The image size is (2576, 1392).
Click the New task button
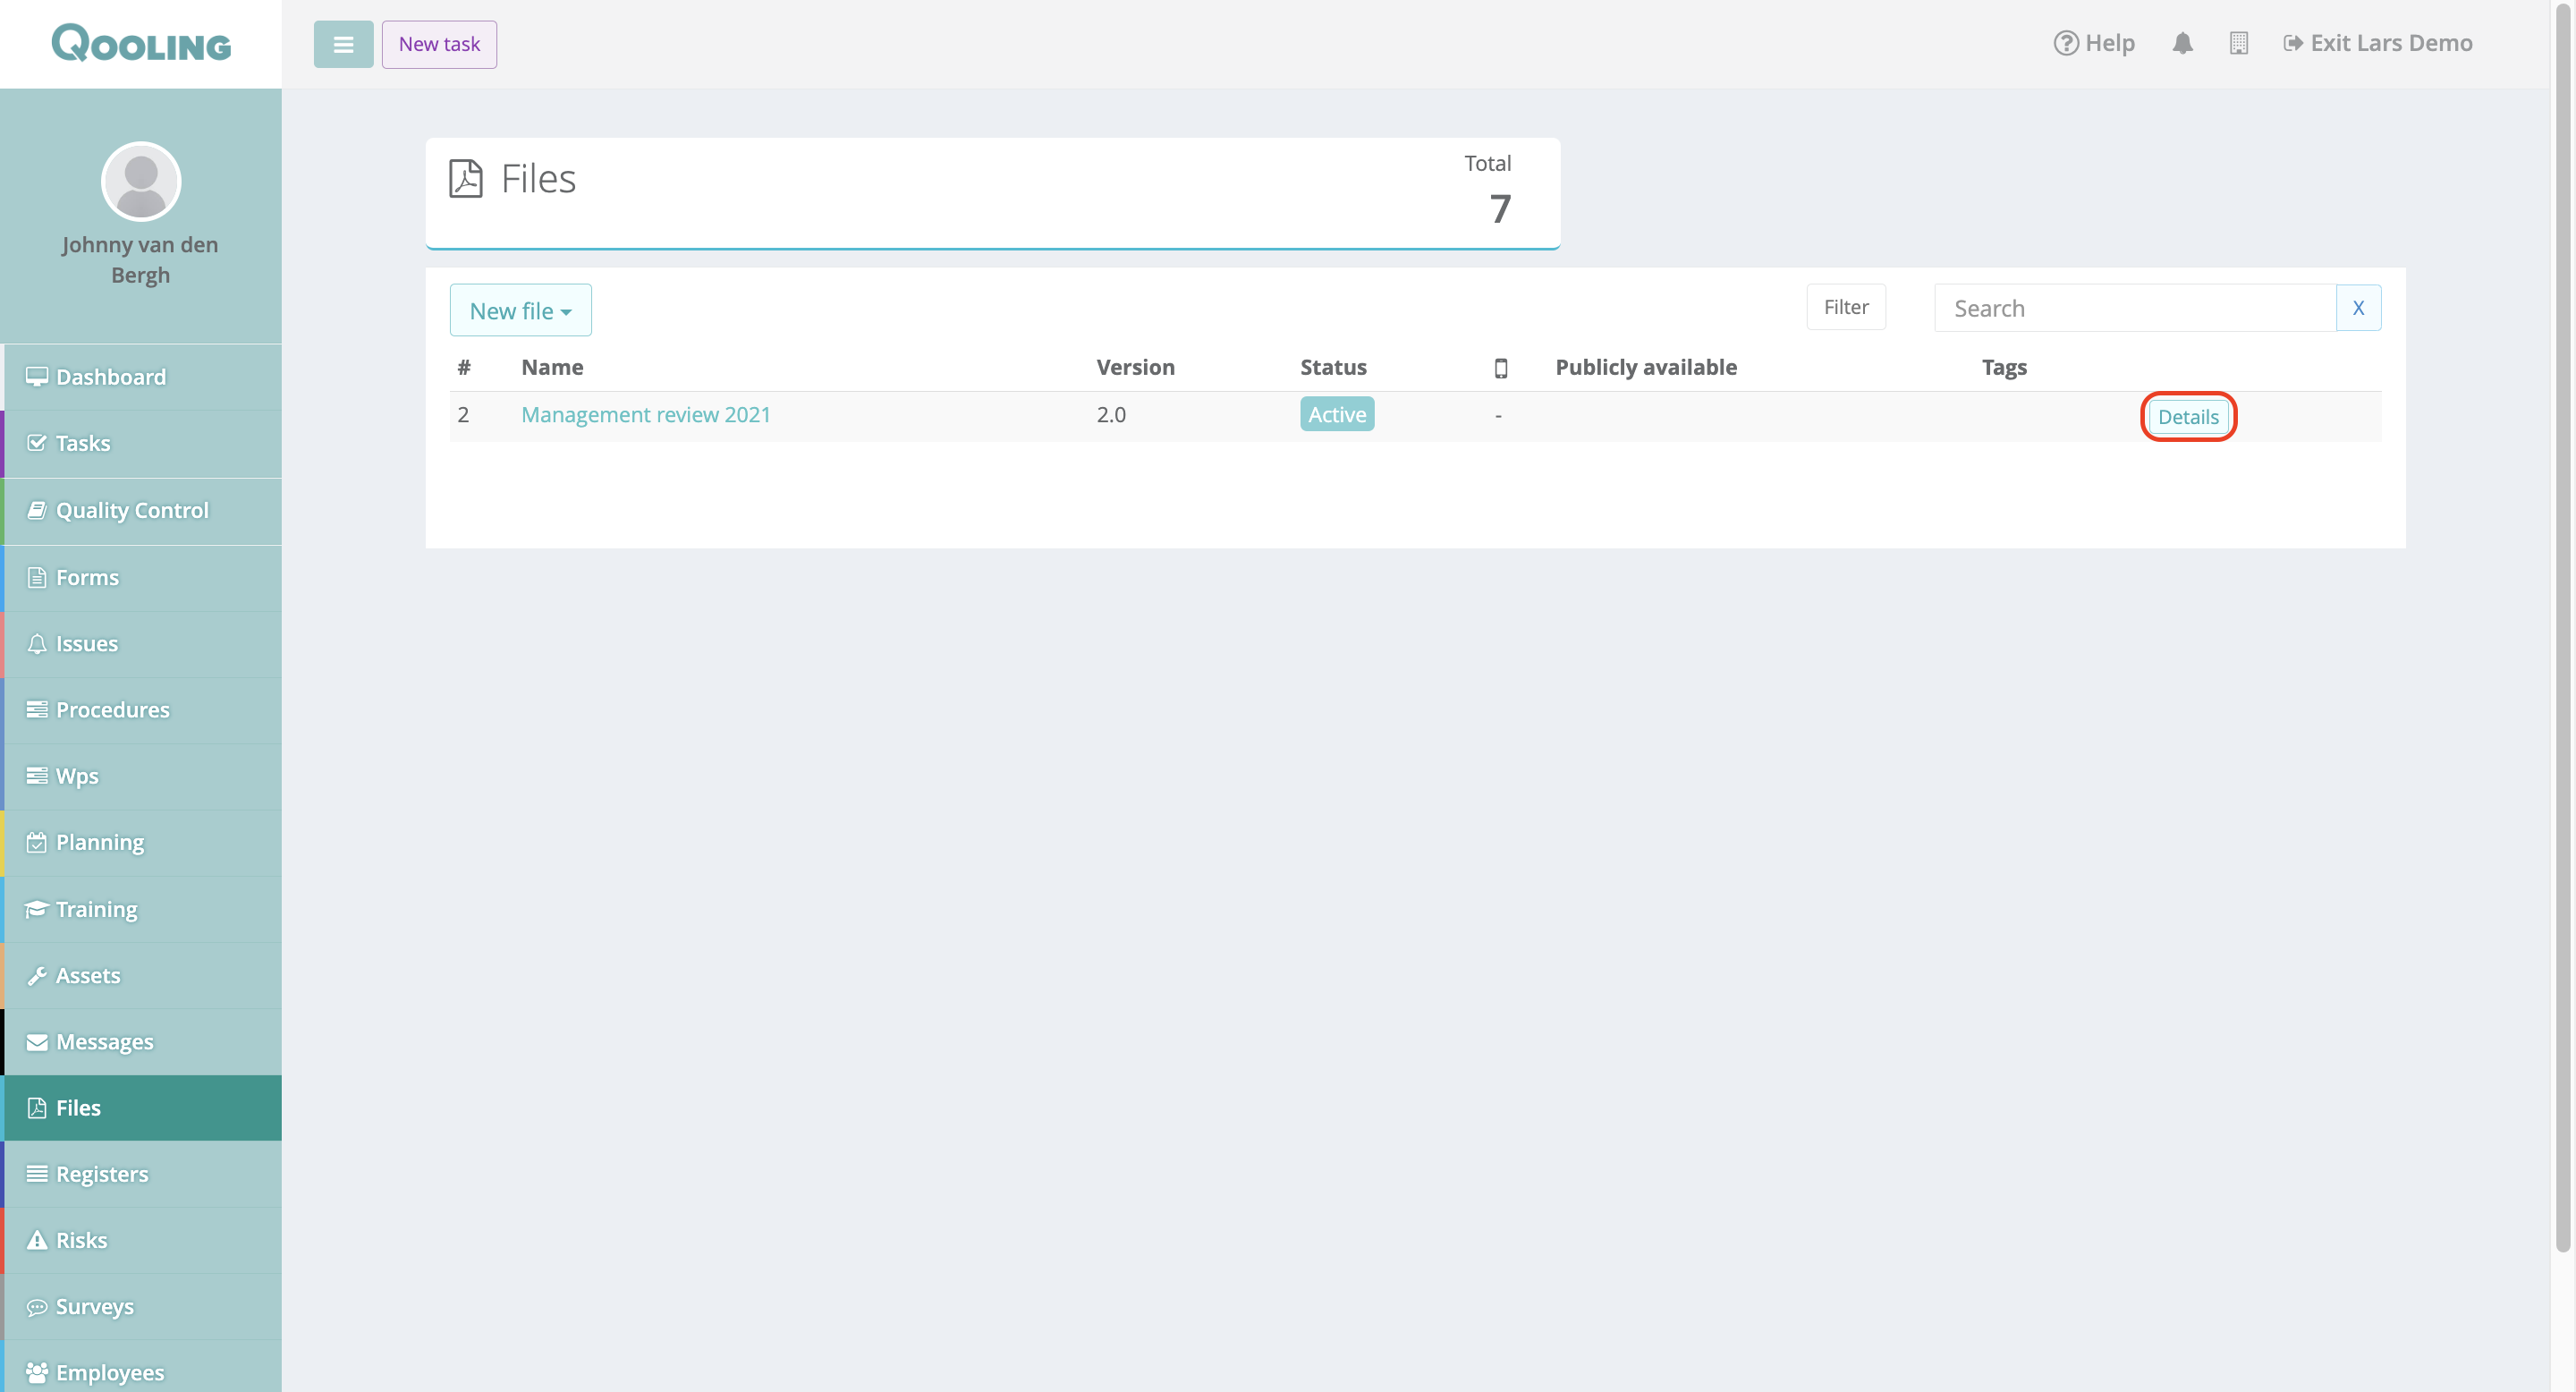(x=439, y=44)
